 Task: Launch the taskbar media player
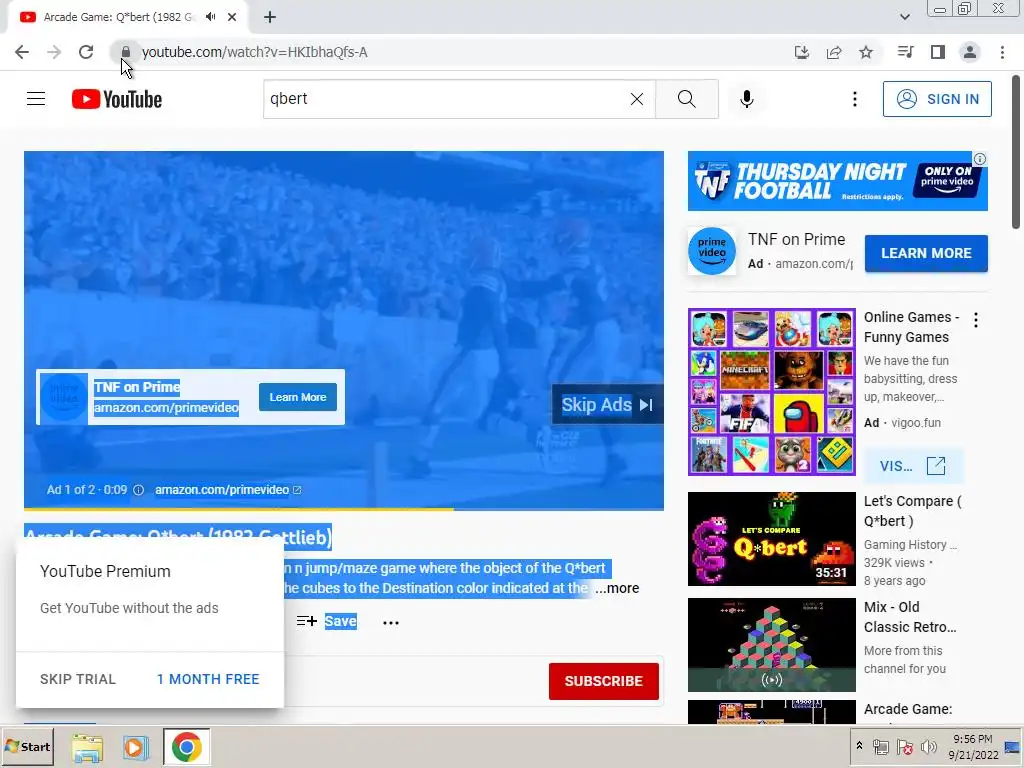136,747
